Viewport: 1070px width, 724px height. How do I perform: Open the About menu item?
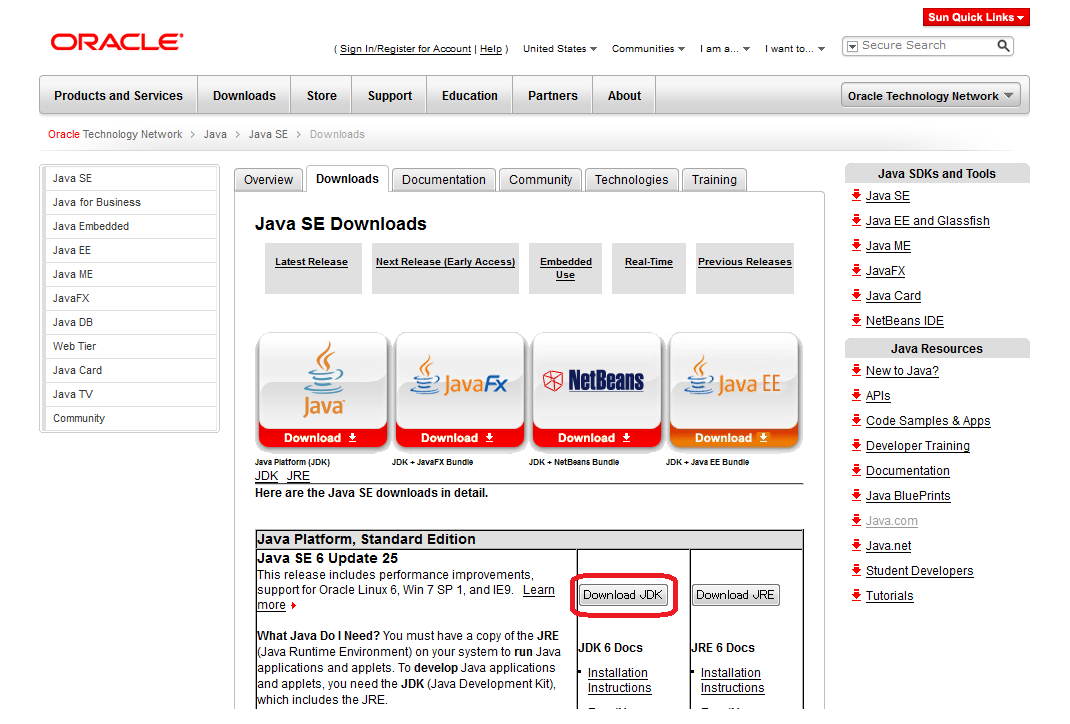[x=624, y=96]
